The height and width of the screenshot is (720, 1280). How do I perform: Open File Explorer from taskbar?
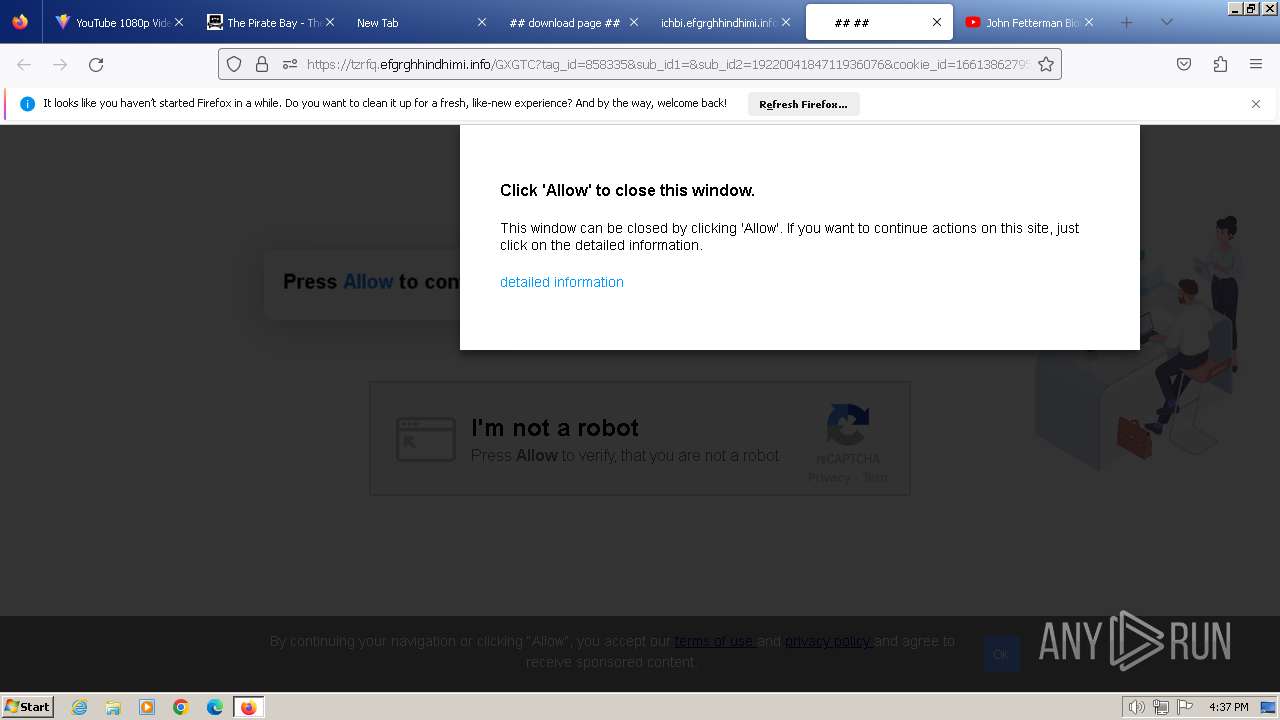point(113,707)
